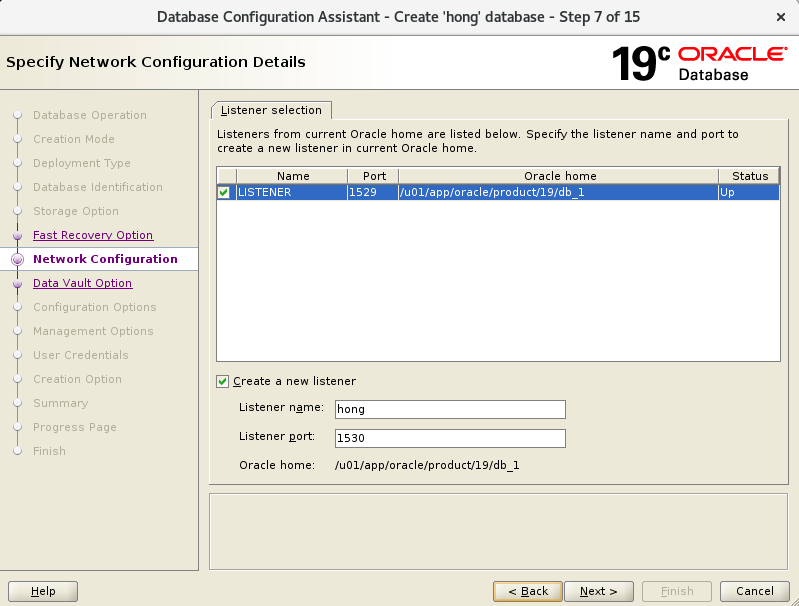This screenshot has height=606, width=799.
Task: Click the Management Options step label
Action: (x=93, y=331)
